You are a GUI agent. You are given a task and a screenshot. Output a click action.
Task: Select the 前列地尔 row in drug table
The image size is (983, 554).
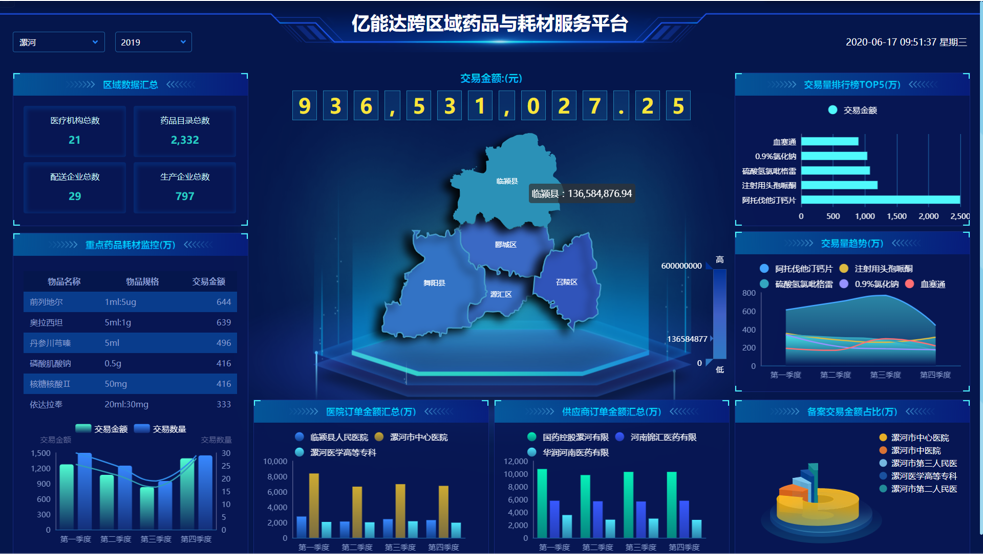(x=130, y=302)
